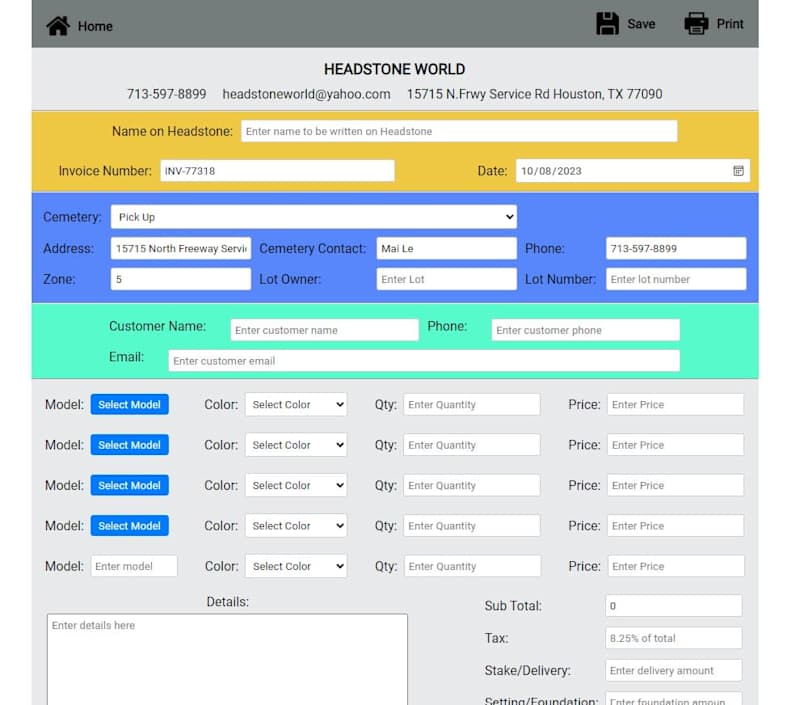
Task: Click the Save floppy disk icon
Action: (x=607, y=23)
